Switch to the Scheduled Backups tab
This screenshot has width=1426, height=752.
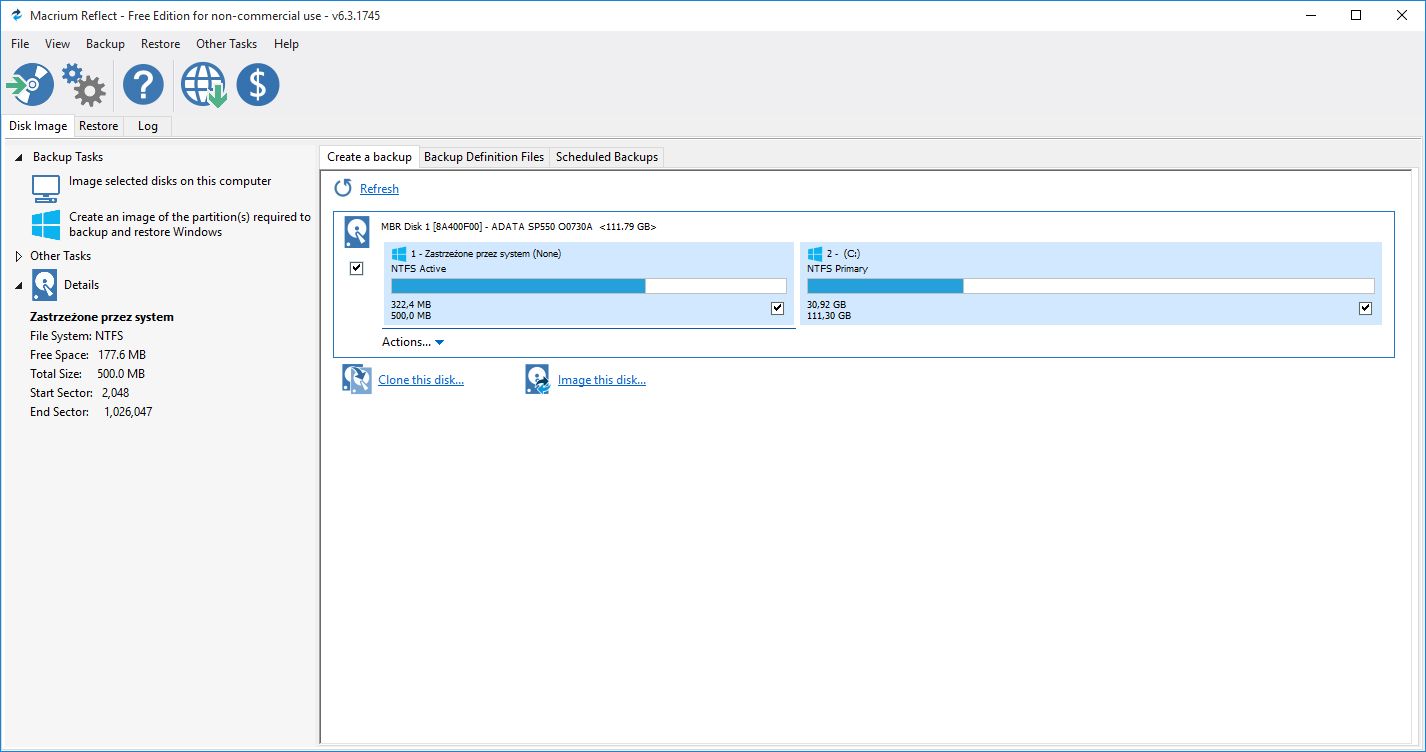point(606,157)
